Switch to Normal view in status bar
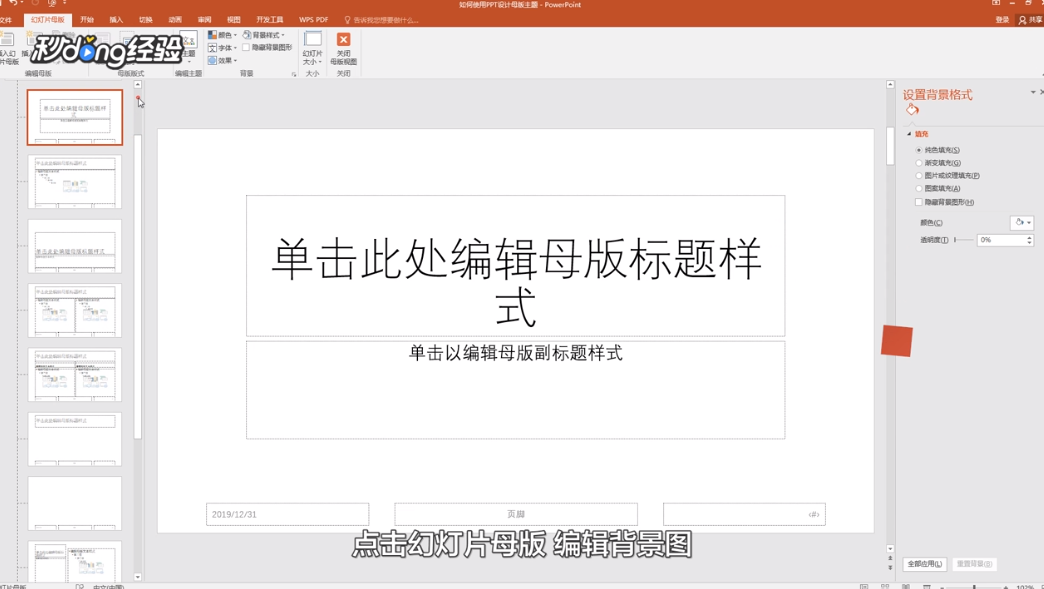 click(x=864, y=586)
